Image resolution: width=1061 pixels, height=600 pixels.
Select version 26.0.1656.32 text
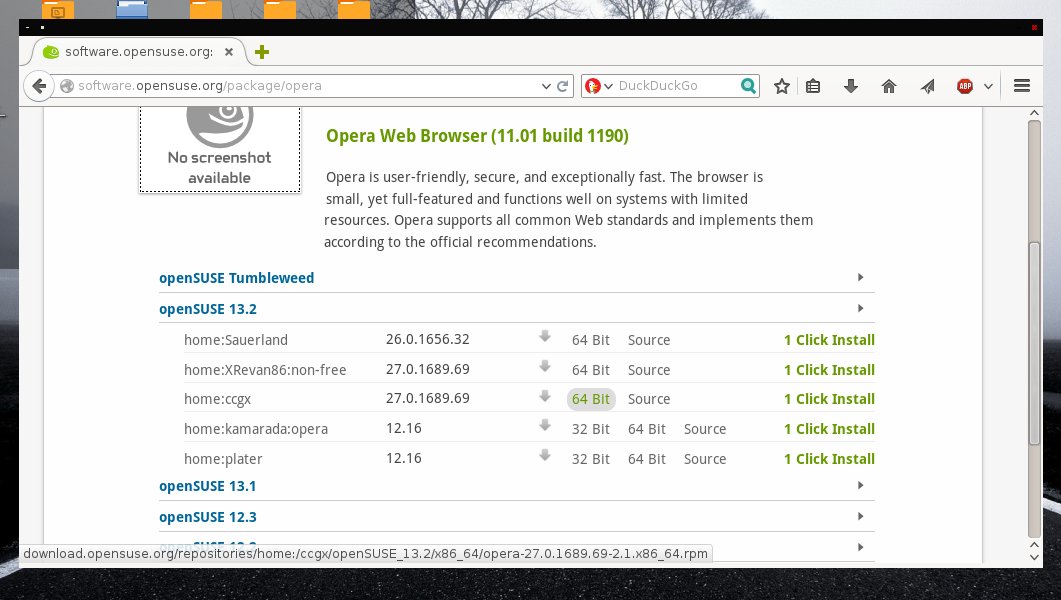click(x=428, y=340)
